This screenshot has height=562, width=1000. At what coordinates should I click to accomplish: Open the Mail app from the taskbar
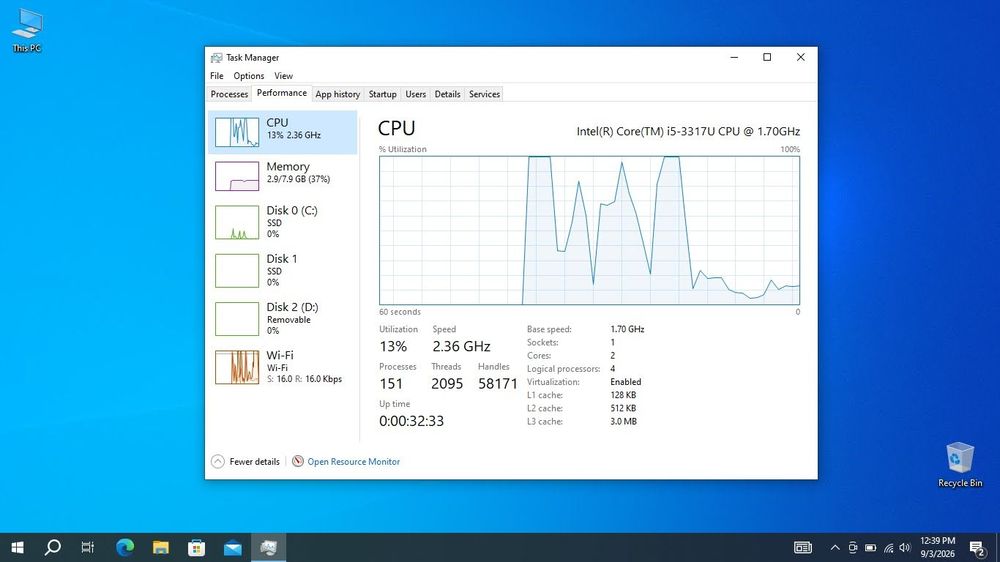click(232, 547)
